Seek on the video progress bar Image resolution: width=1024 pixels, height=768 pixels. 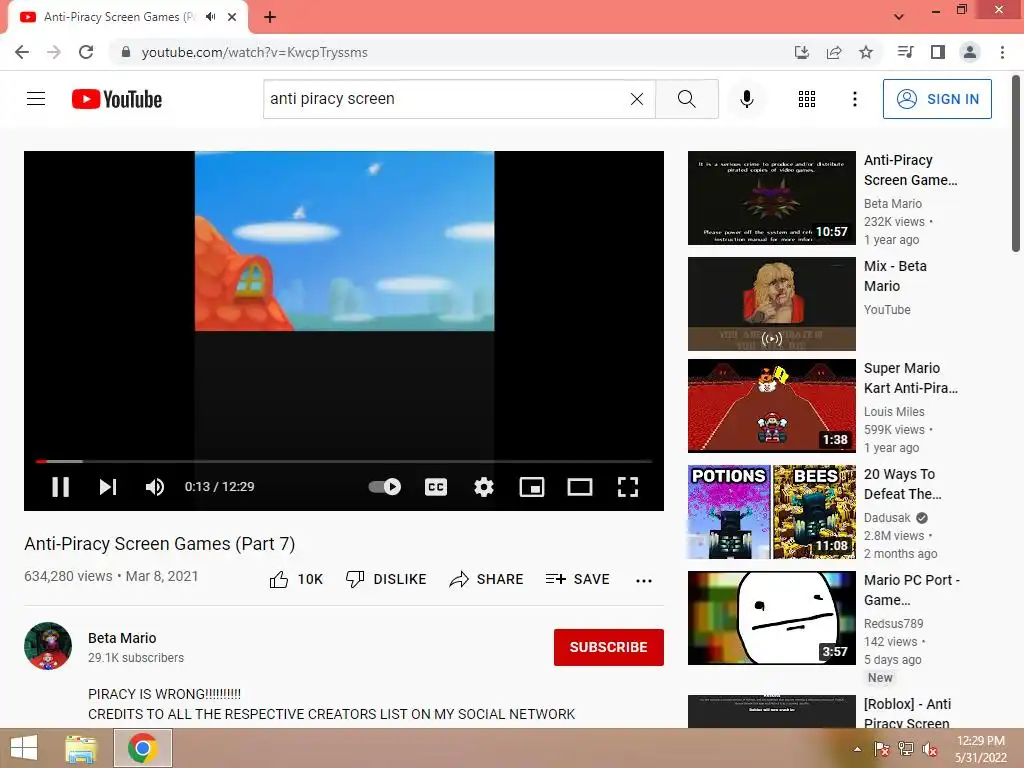(344, 461)
